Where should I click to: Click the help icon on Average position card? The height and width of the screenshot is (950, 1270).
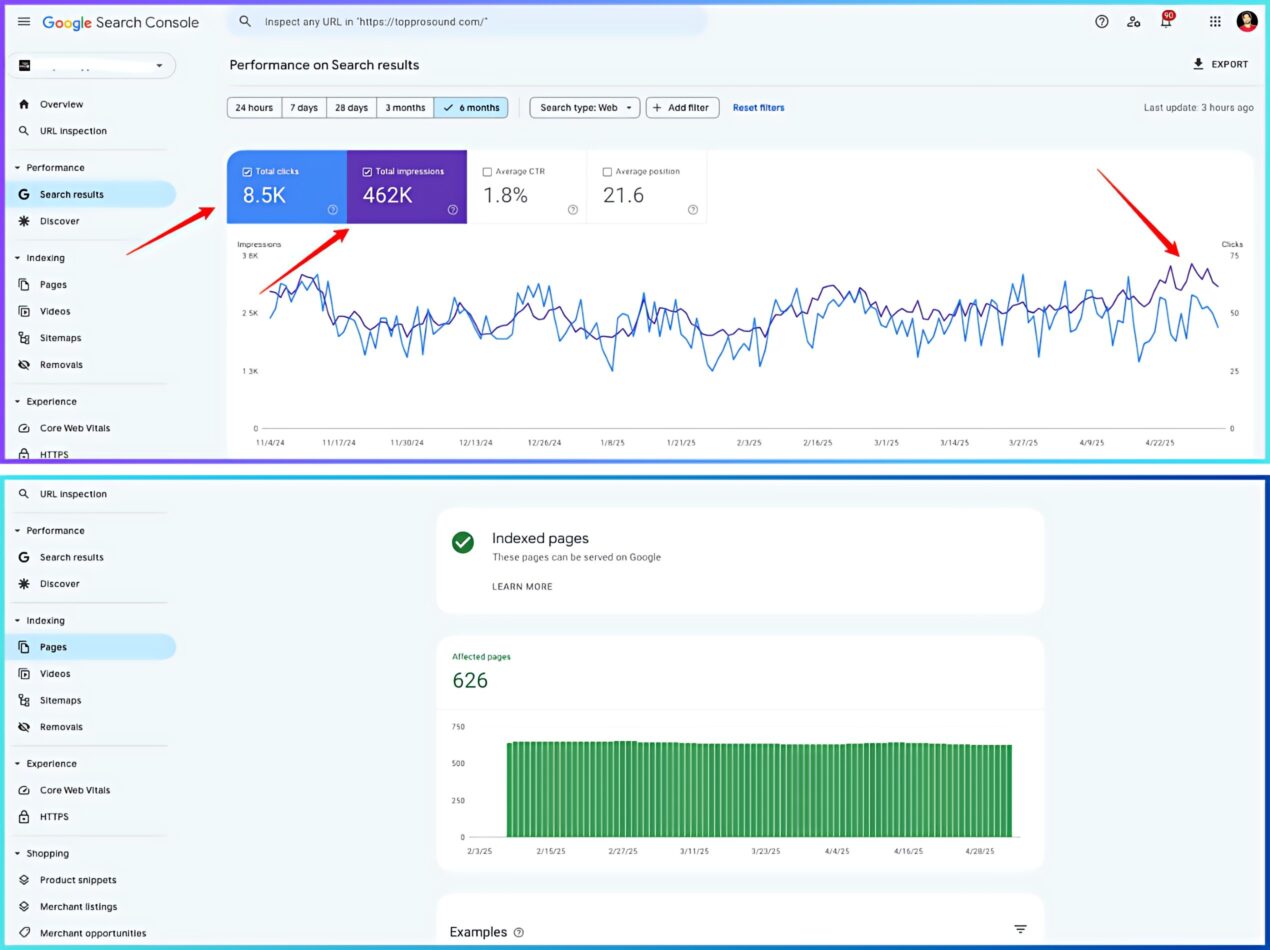coord(693,210)
